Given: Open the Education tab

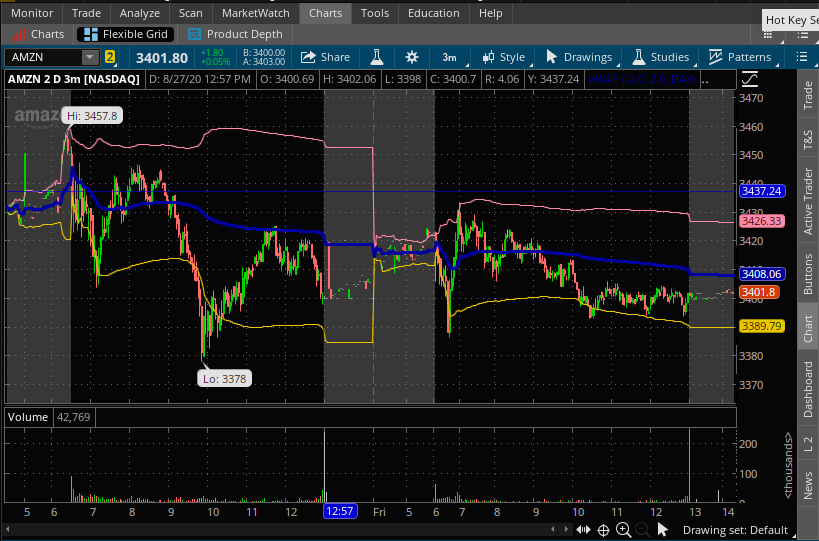Looking at the screenshot, I should pos(434,13).
